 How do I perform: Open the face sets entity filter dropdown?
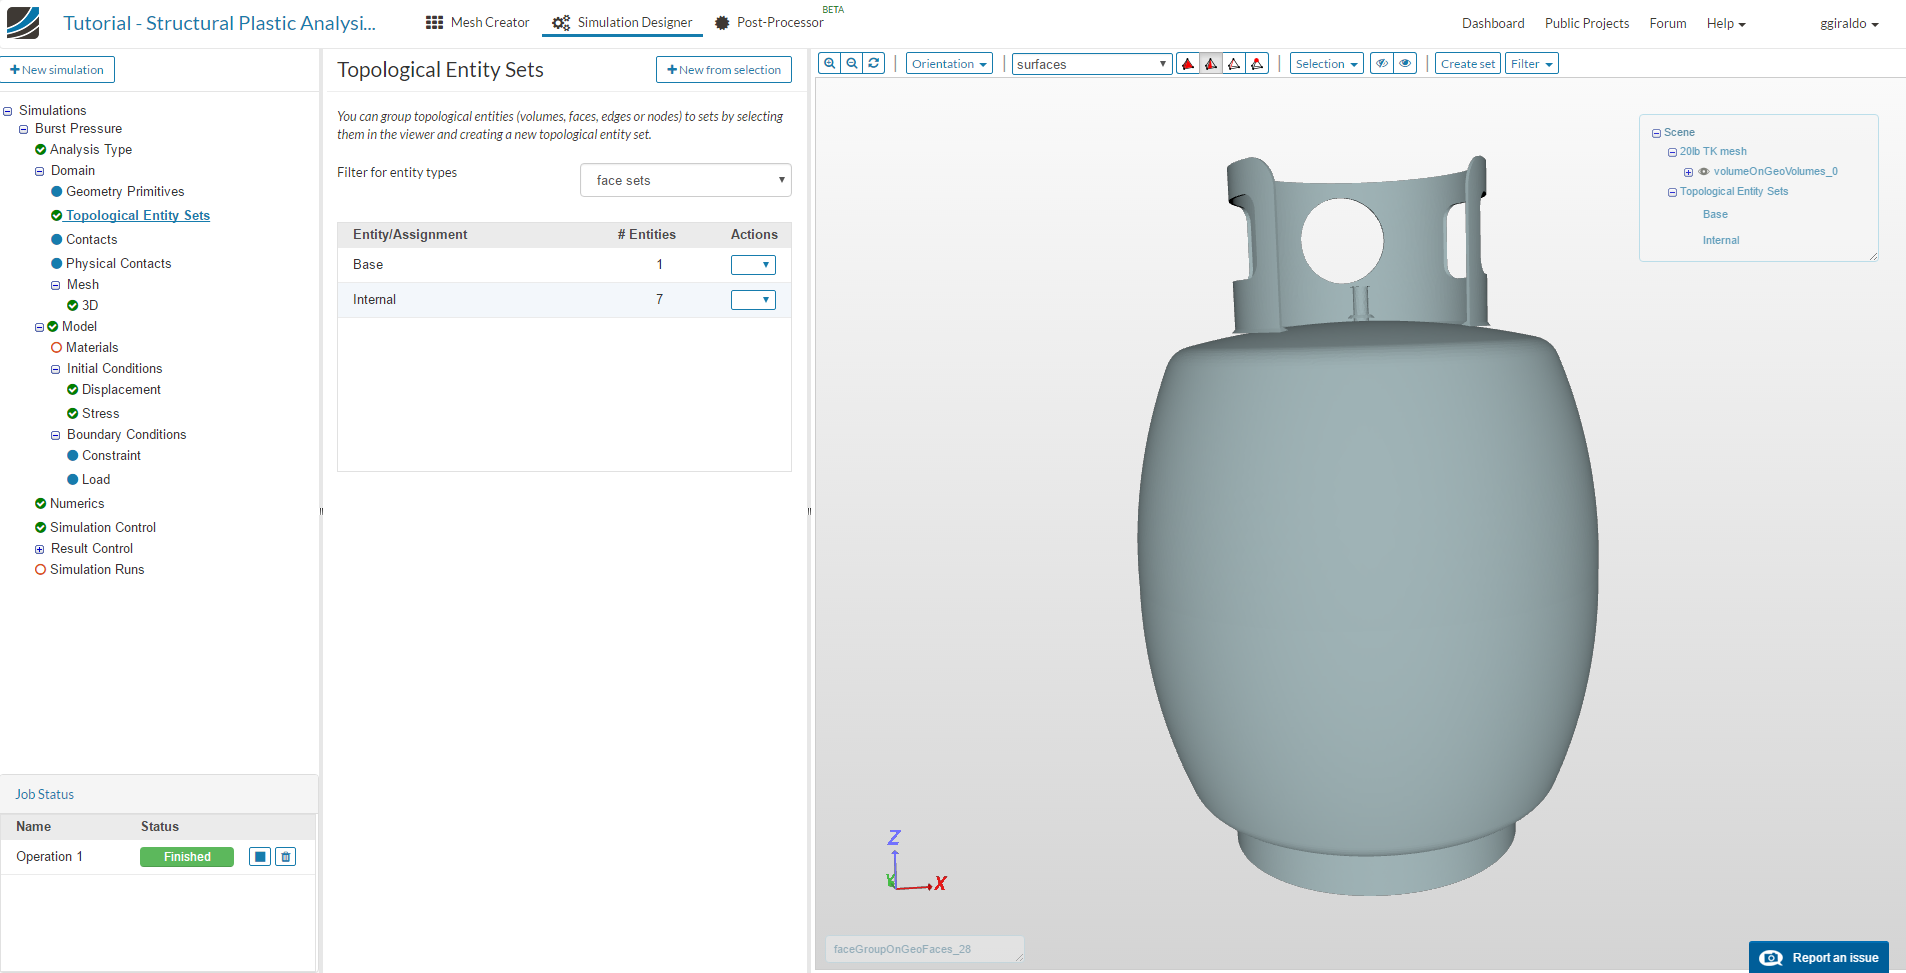click(685, 181)
